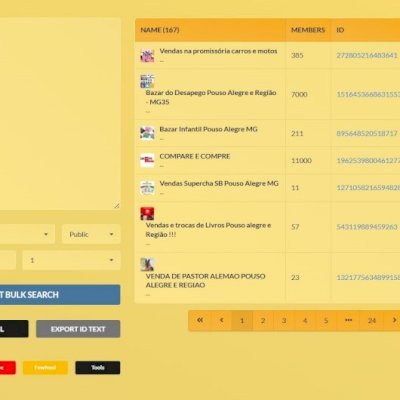Jump to first page with double-arrow icon
This screenshot has width=400, height=400.
click(x=200, y=320)
